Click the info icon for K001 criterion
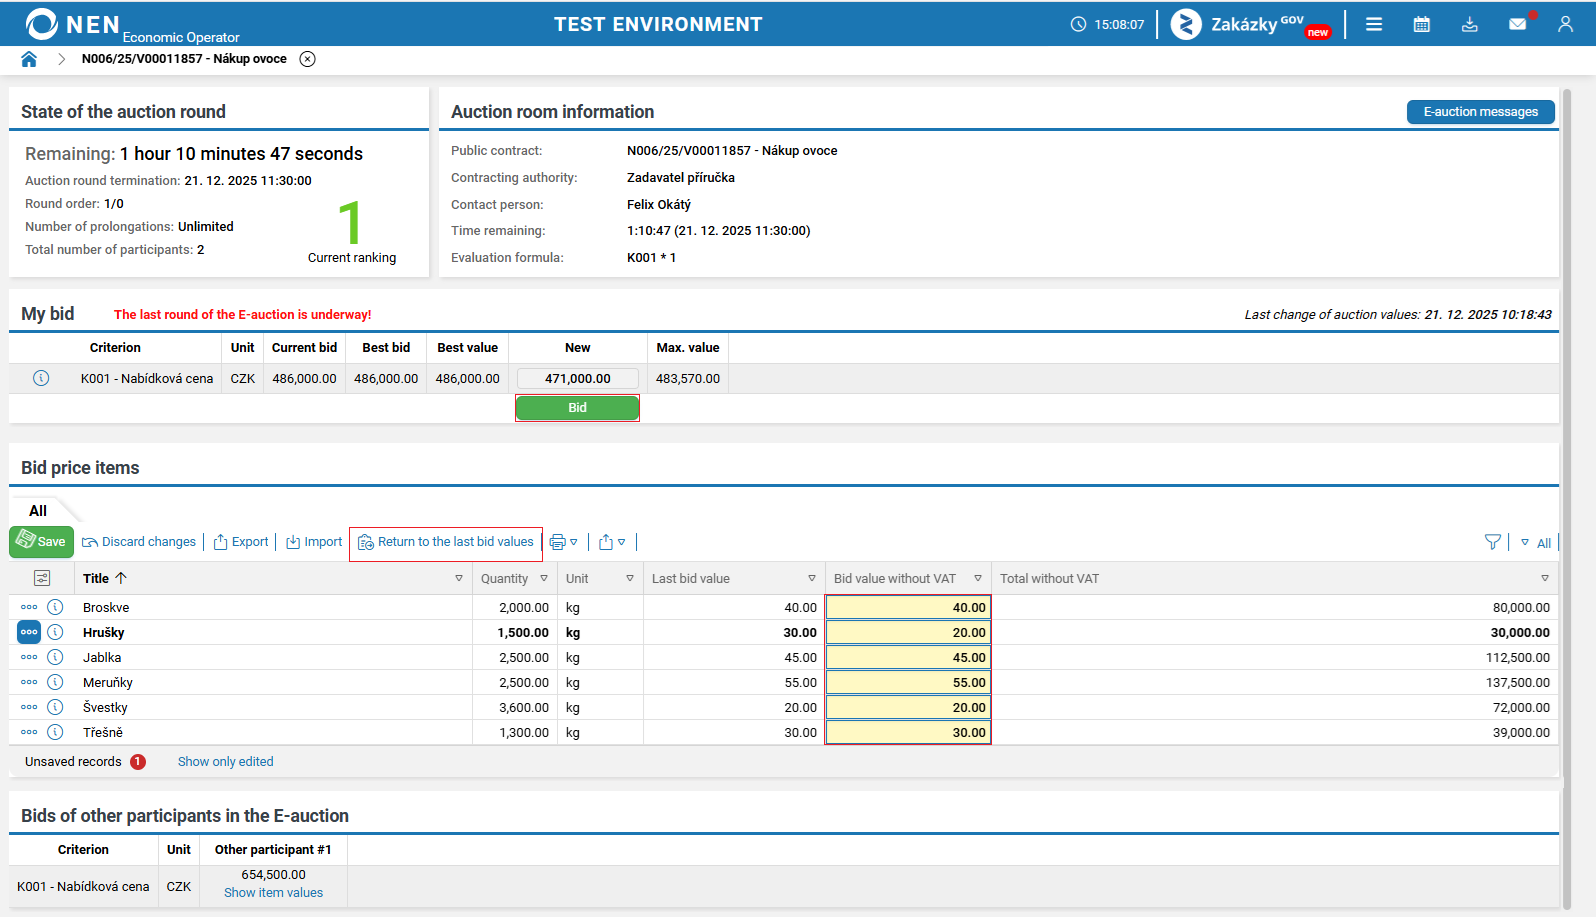Screen dimensions: 1596x917 [x=41, y=378]
